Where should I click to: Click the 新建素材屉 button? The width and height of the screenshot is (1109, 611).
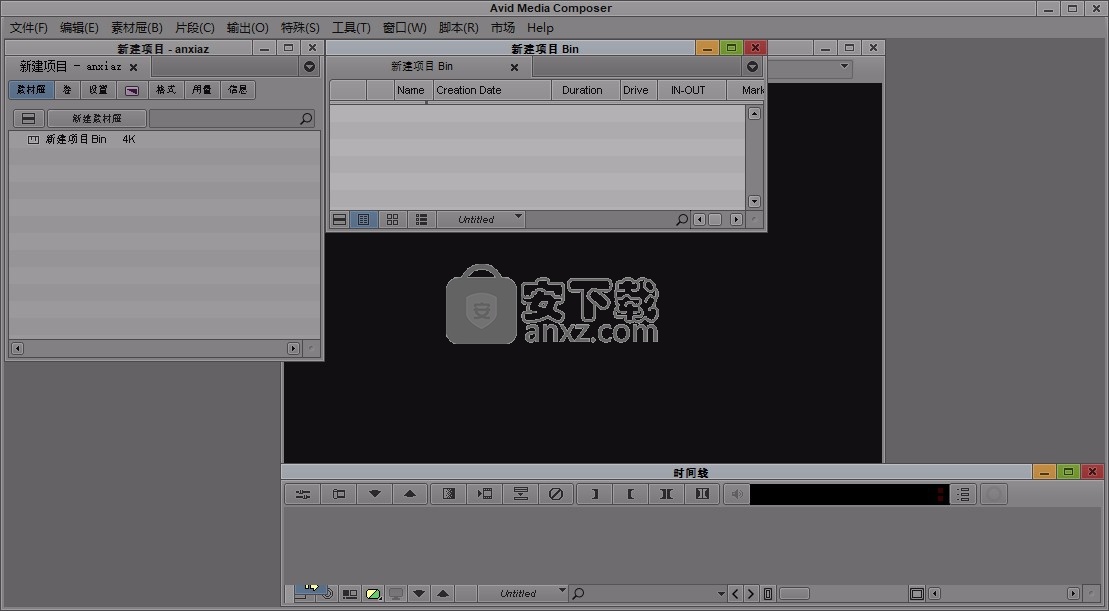[97, 119]
